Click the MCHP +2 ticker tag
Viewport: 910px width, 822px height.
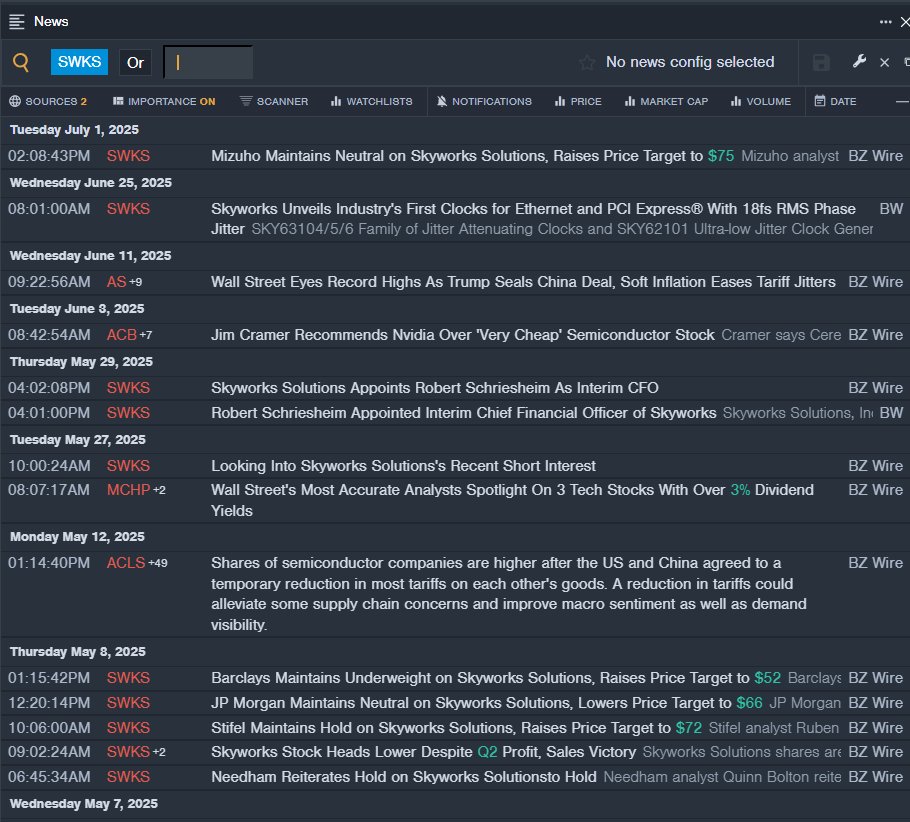tap(136, 490)
